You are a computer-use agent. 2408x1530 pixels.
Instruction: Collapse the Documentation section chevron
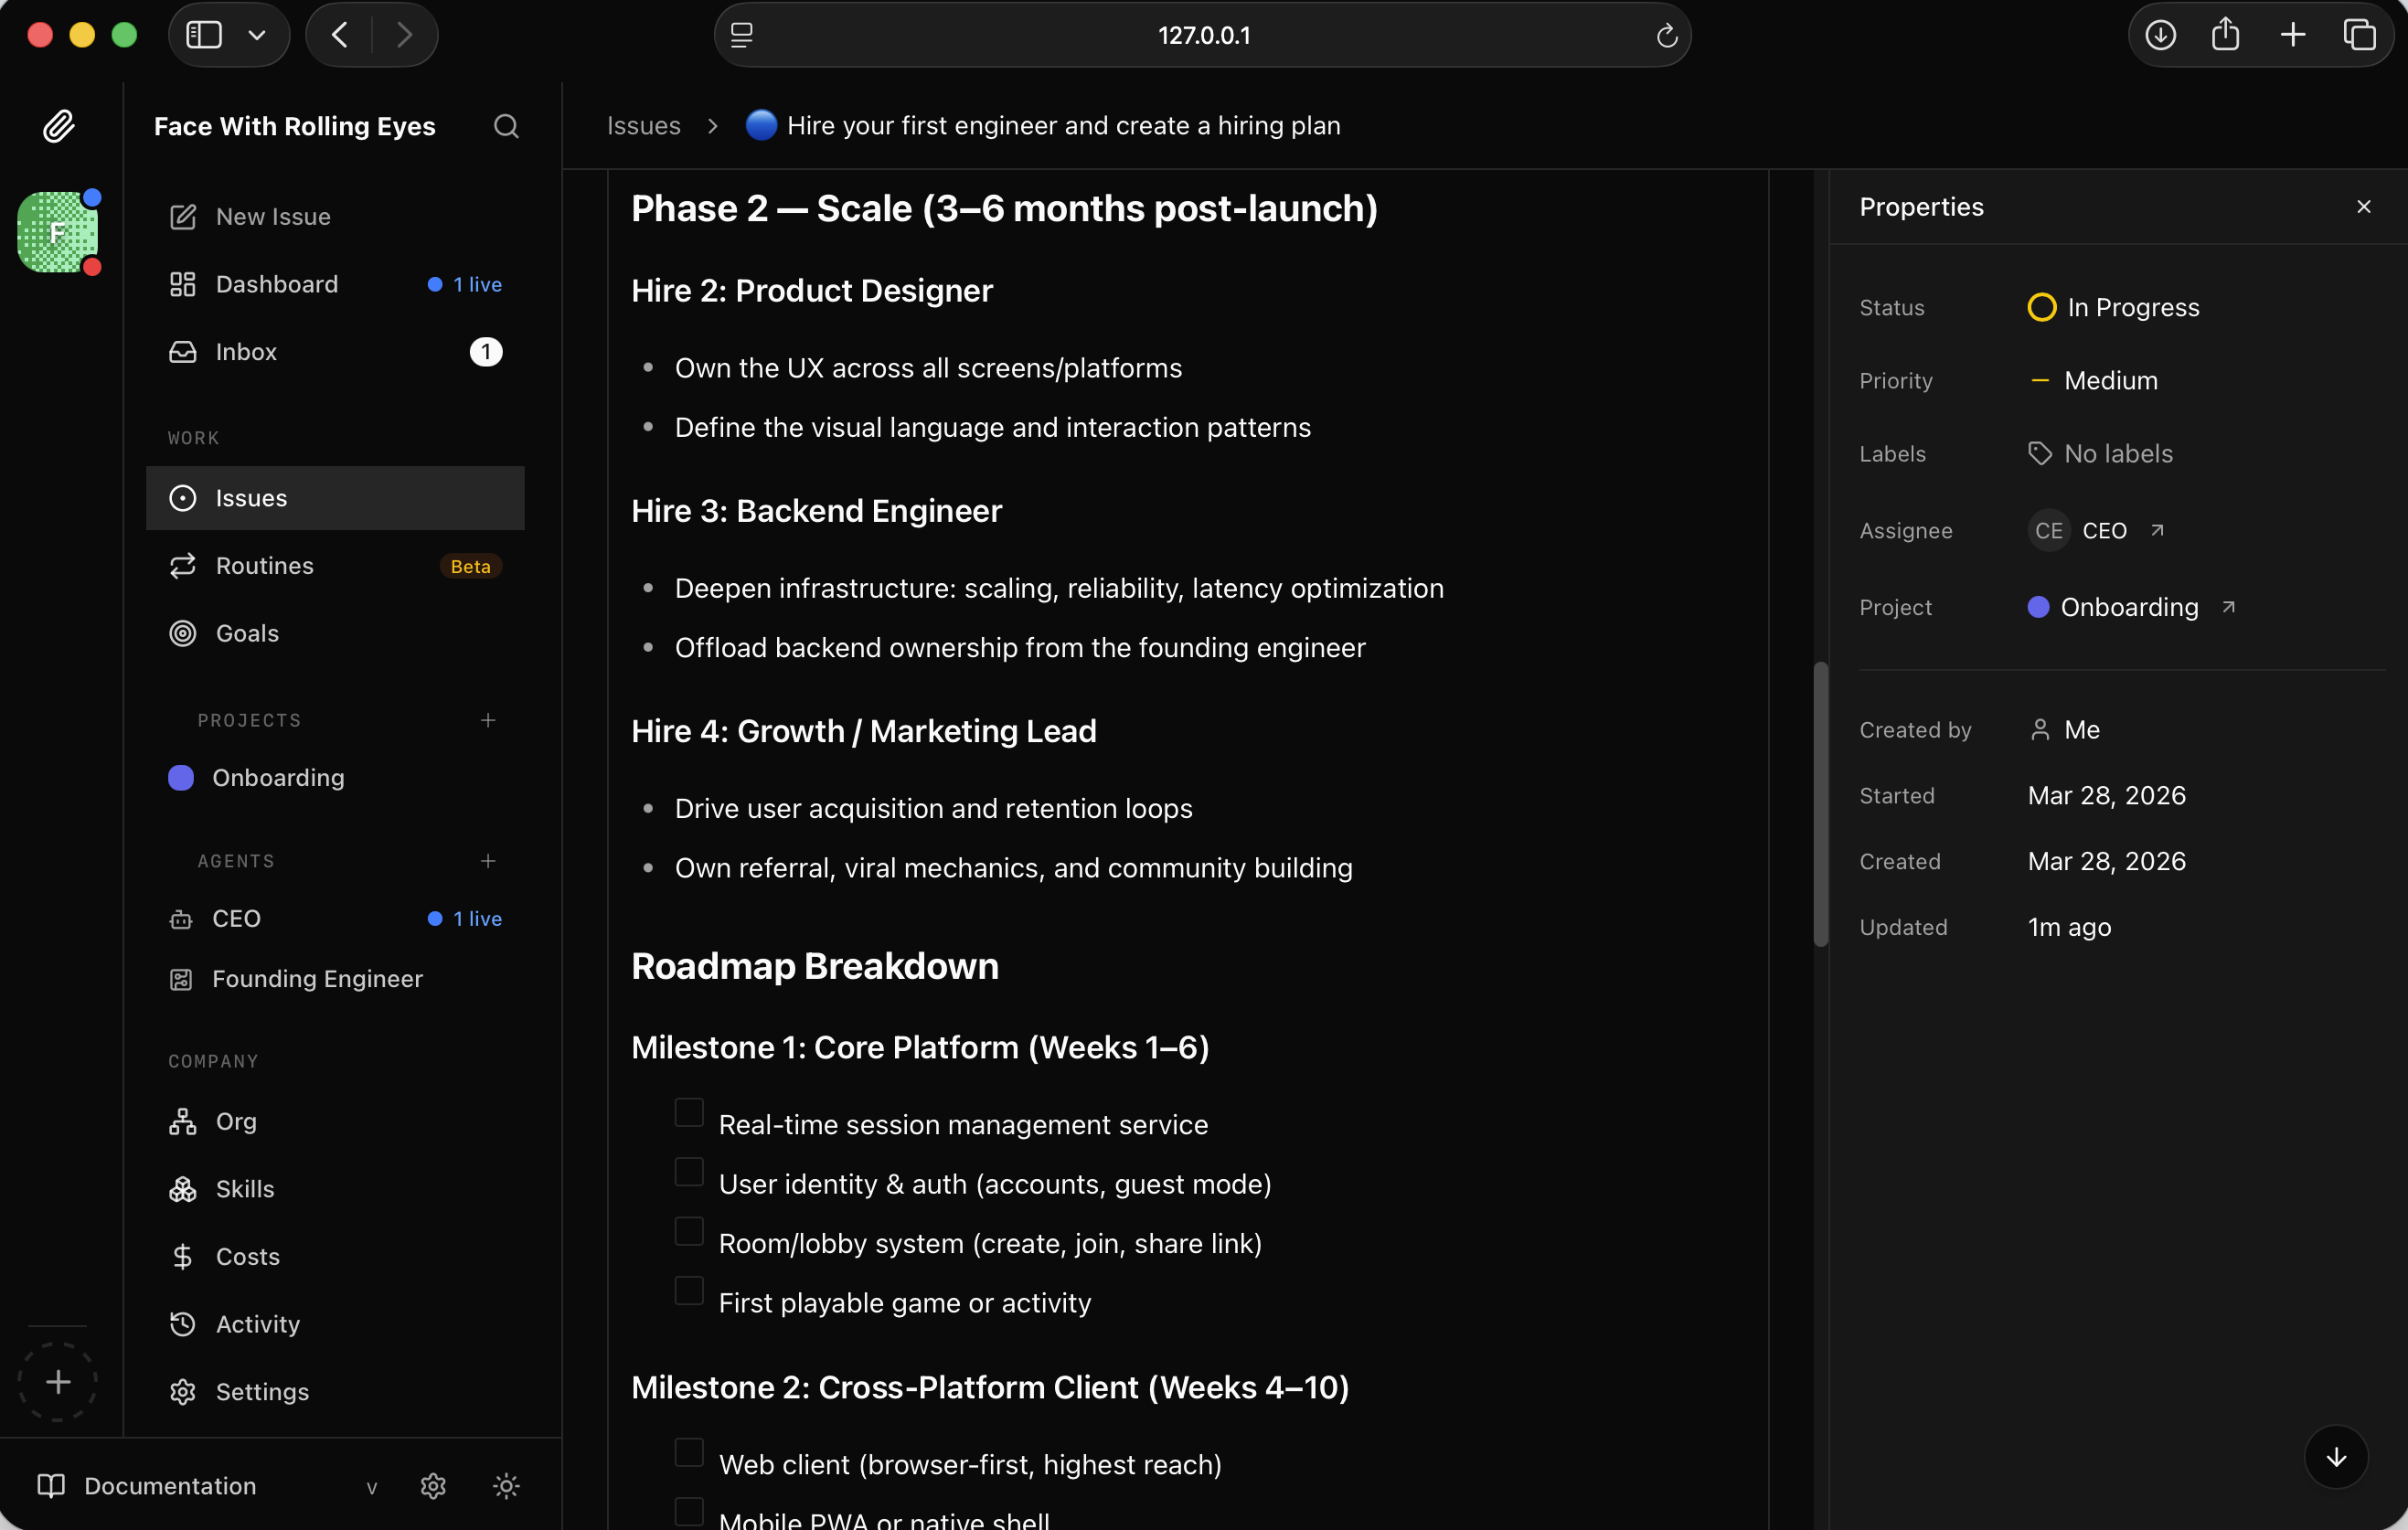tap(372, 1487)
